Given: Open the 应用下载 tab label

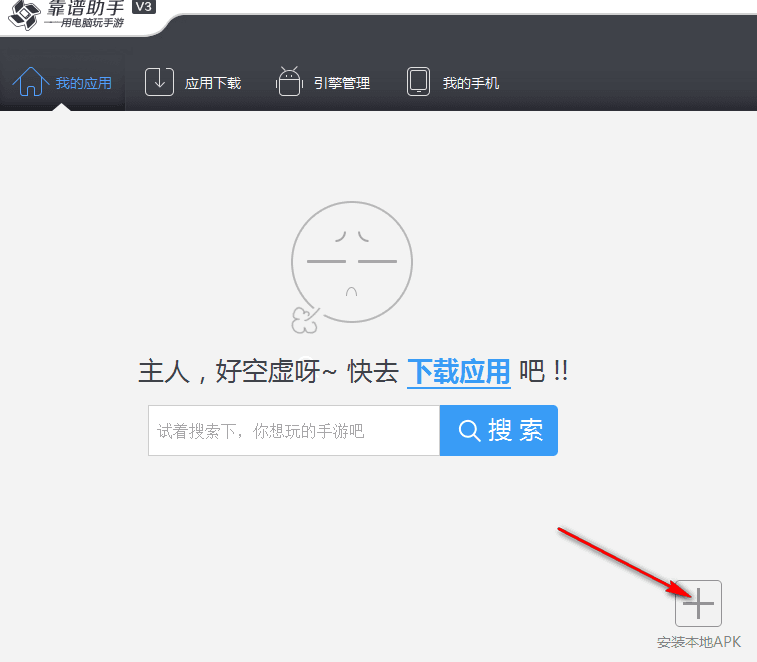Looking at the screenshot, I should tap(213, 83).
